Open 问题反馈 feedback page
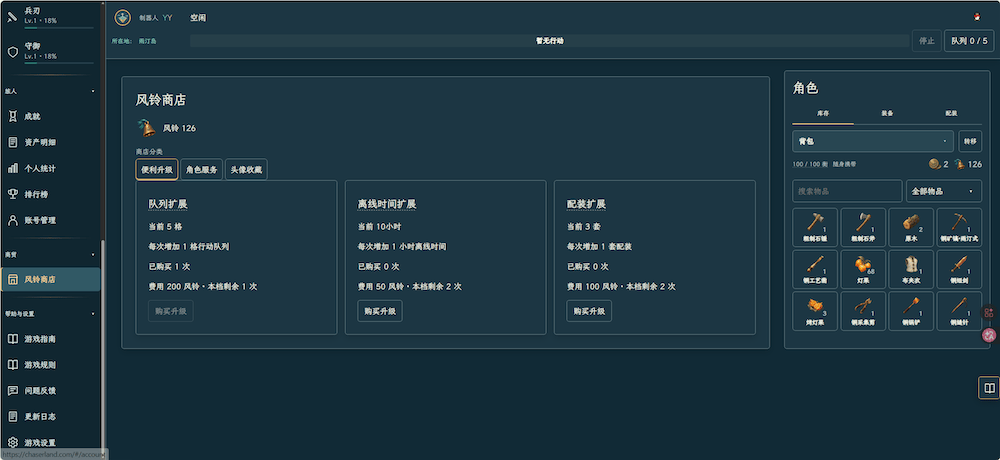Viewport: 1000px width, 460px height. point(50,390)
